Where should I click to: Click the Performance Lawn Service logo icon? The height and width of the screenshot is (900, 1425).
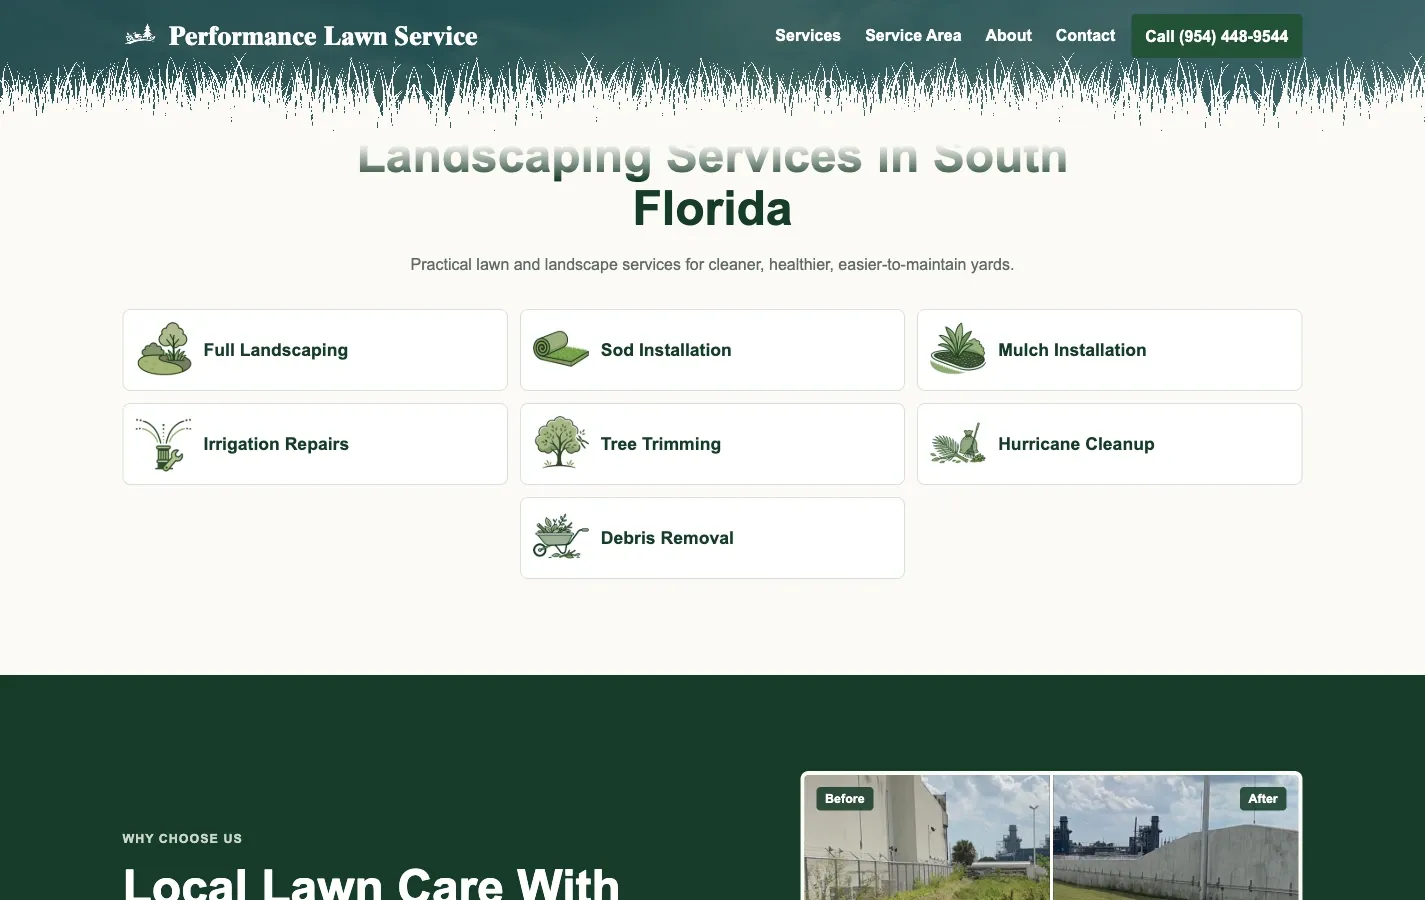click(x=140, y=35)
